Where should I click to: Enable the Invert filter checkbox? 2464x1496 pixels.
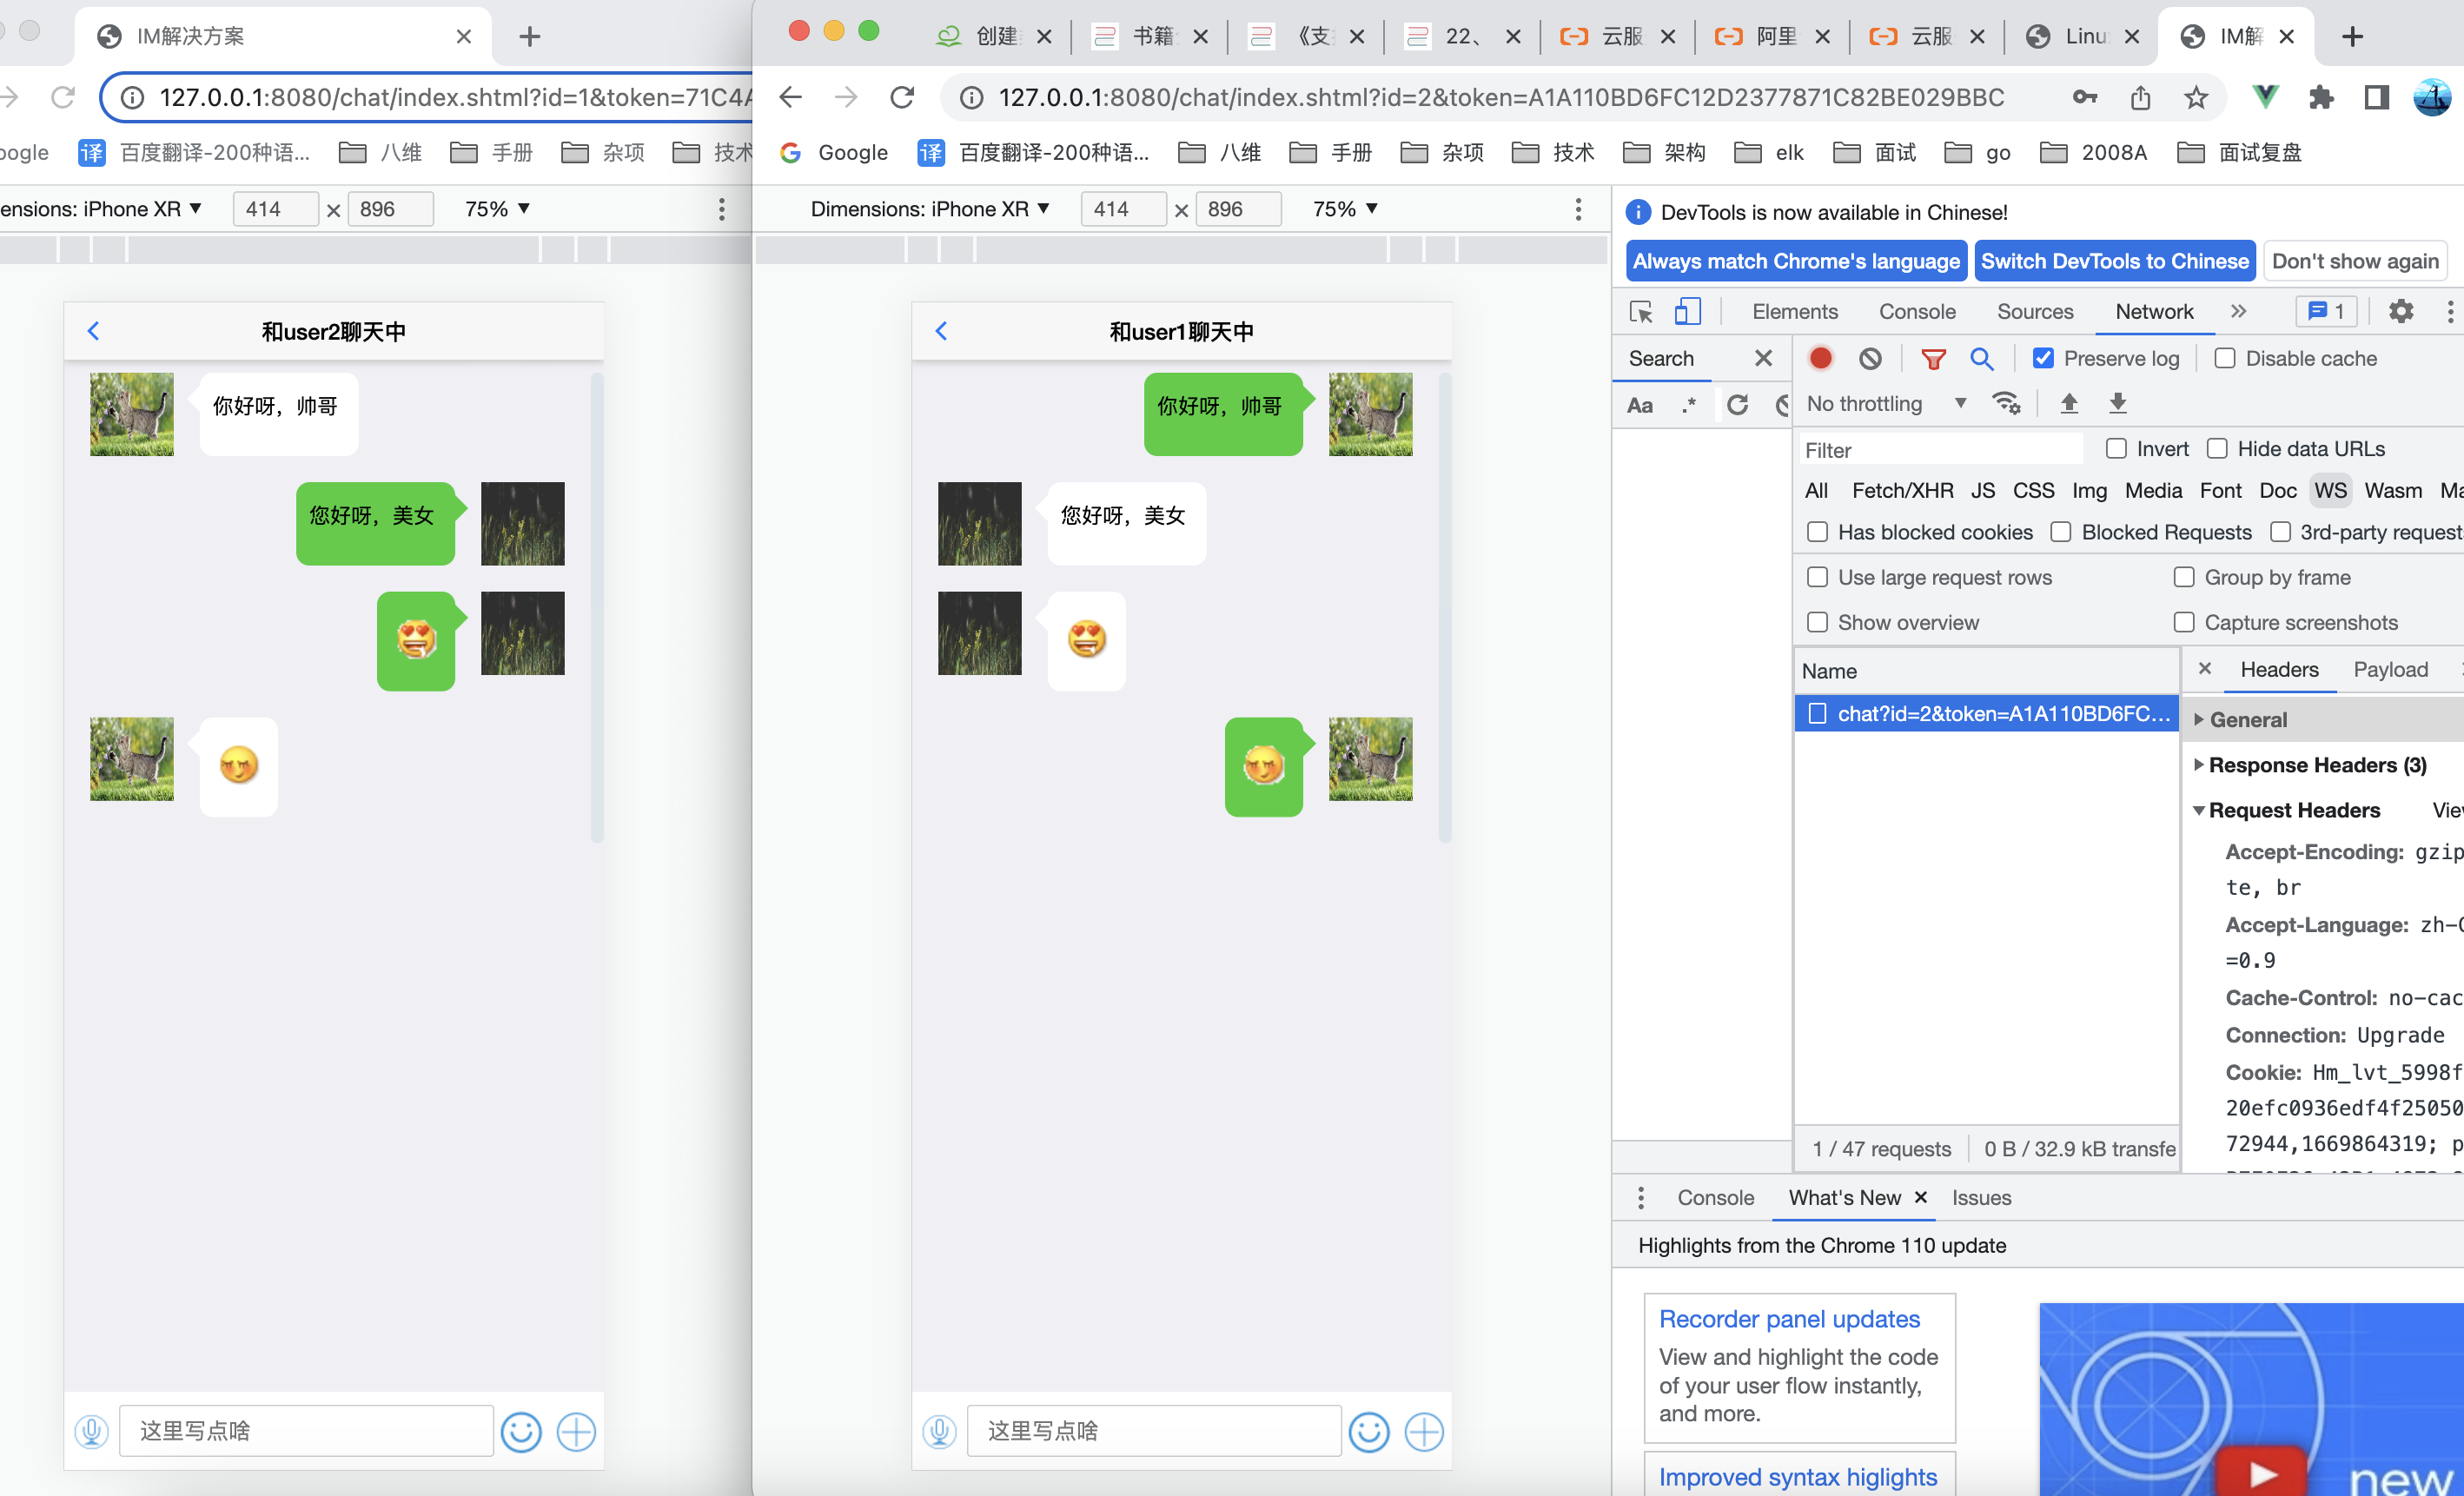[2116, 449]
